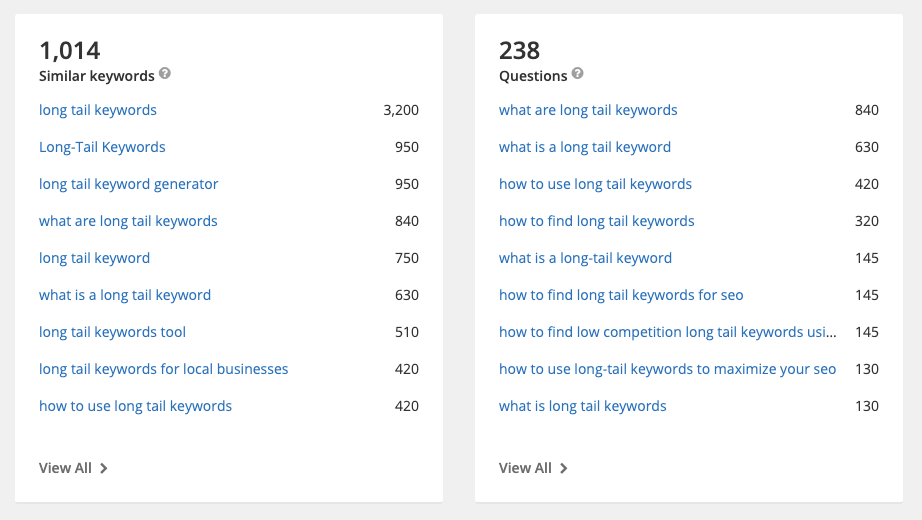Select 'what is long tail keywords' question
The image size is (922, 520).
[582, 406]
